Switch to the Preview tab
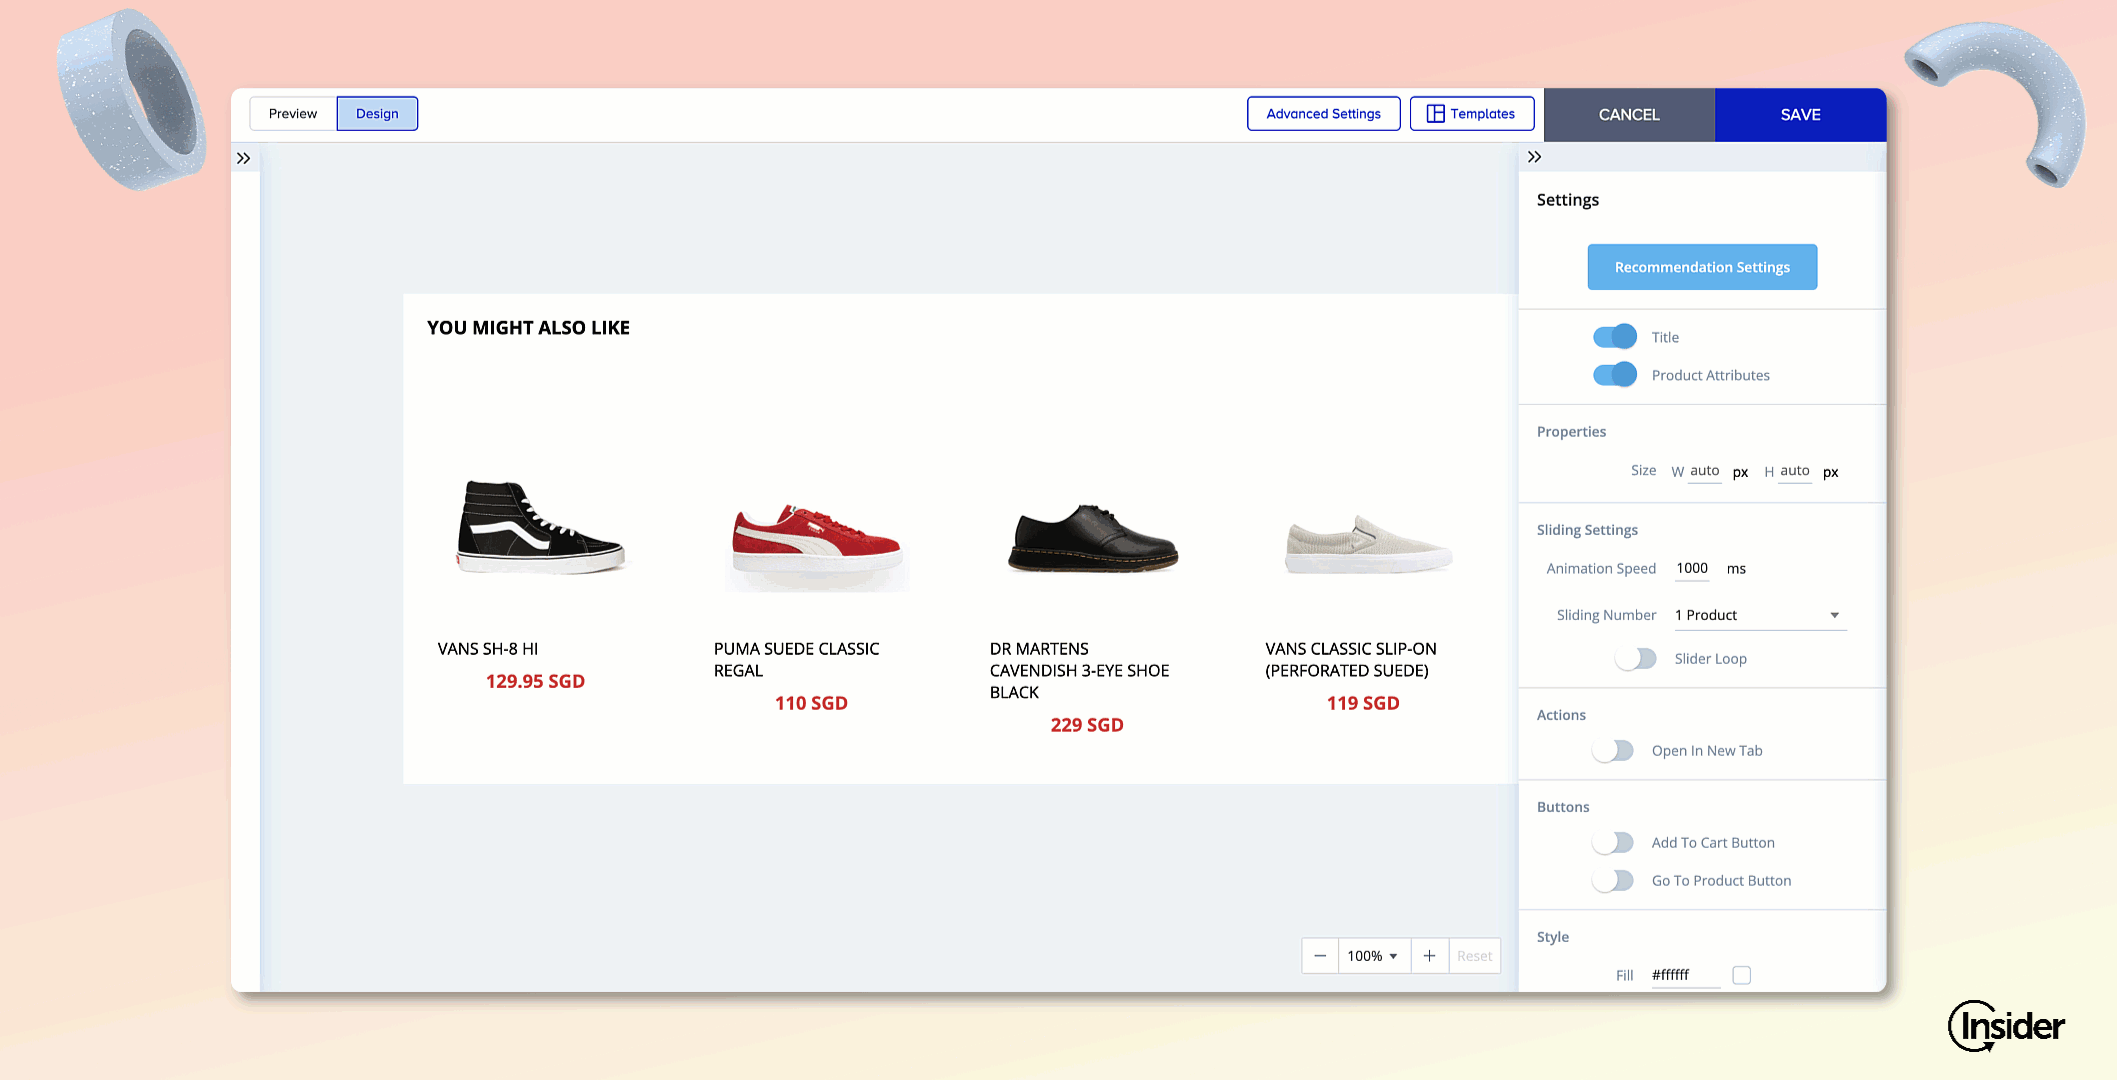The width and height of the screenshot is (2117, 1080). click(293, 114)
